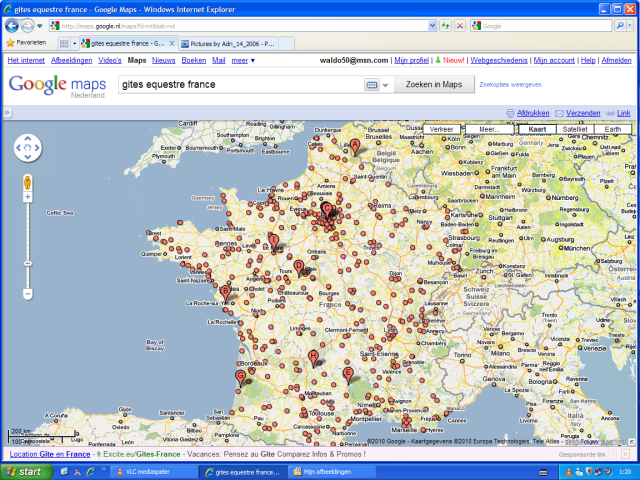Image resolution: width=640 pixels, height=480 pixels.
Task: Open Nieuws in Google navigation
Action: pyautogui.click(x=164, y=60)
